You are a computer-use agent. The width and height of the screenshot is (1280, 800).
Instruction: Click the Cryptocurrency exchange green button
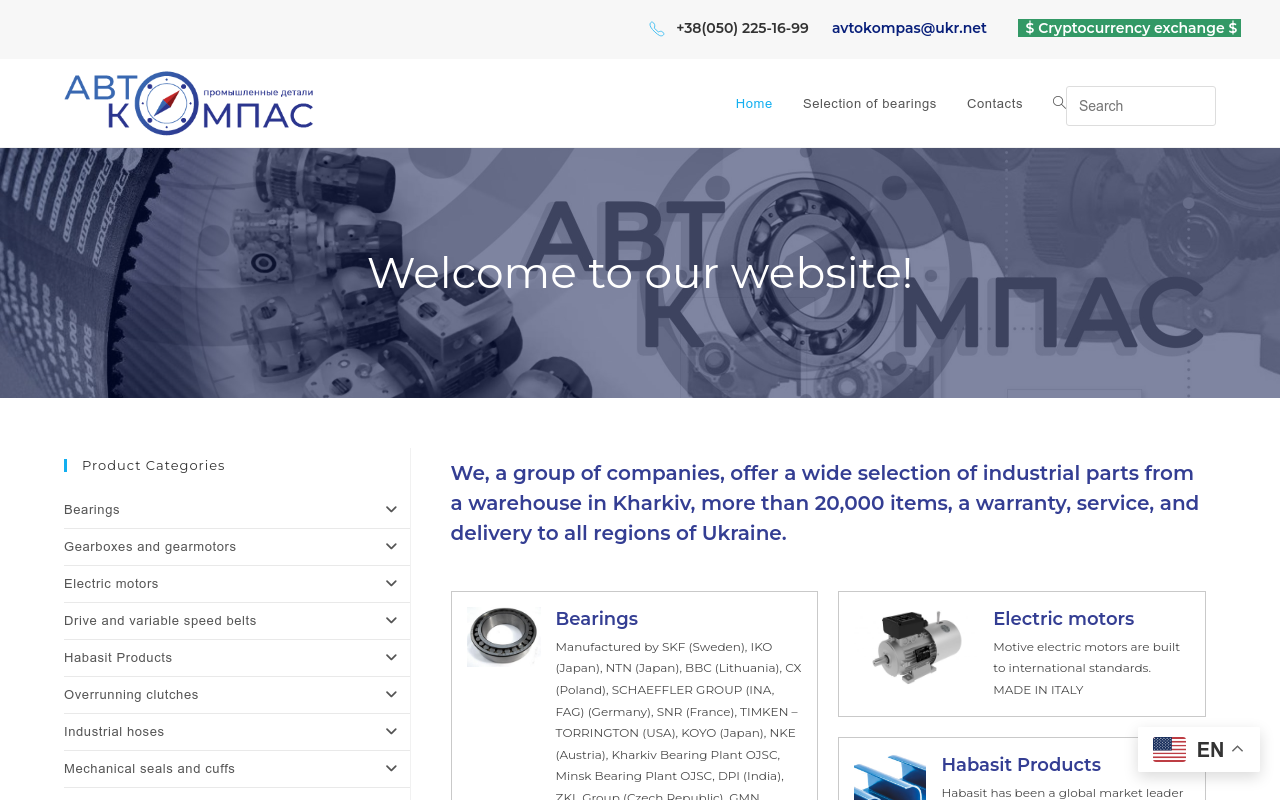1130,28
